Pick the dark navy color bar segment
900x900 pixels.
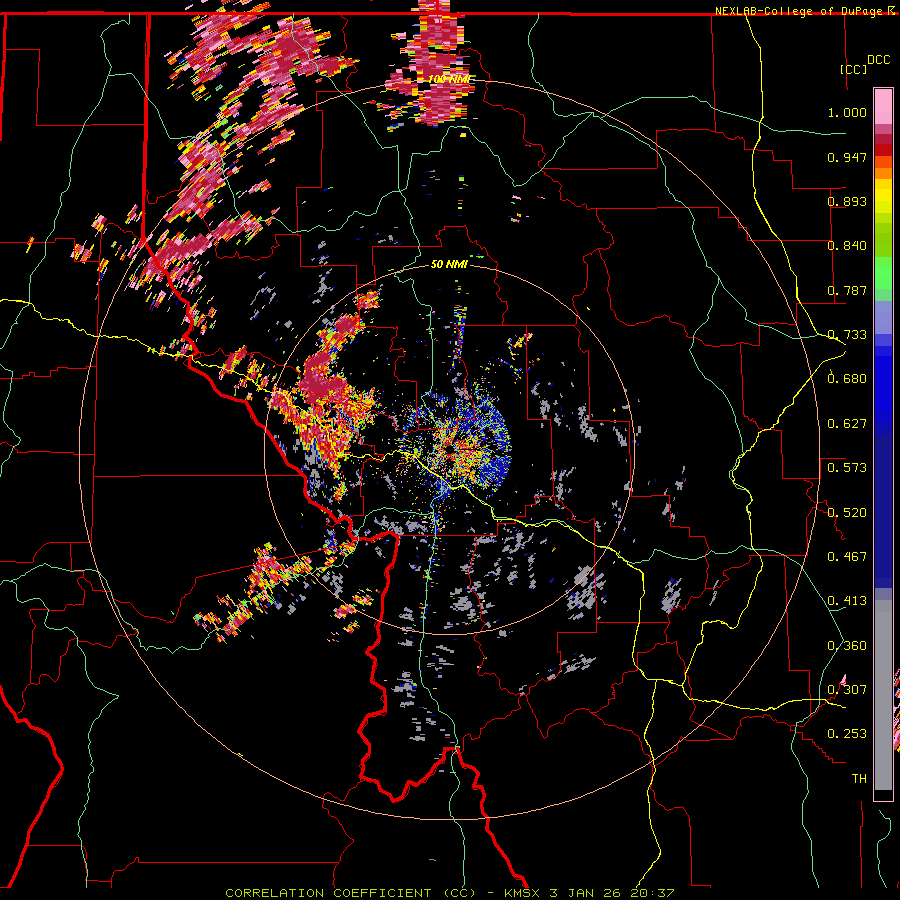click(883, 508)
